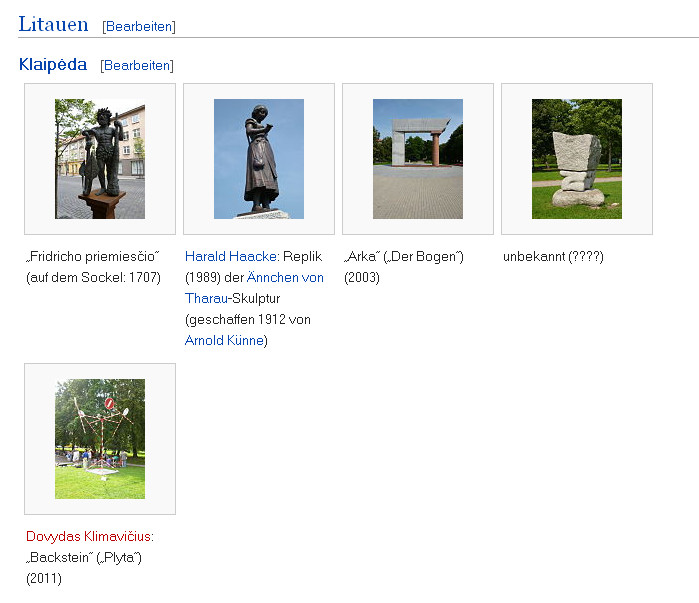Click the unbekannt (????) caption
The image size is (699, 603).
pyautogui.click(x=553, y=257)
